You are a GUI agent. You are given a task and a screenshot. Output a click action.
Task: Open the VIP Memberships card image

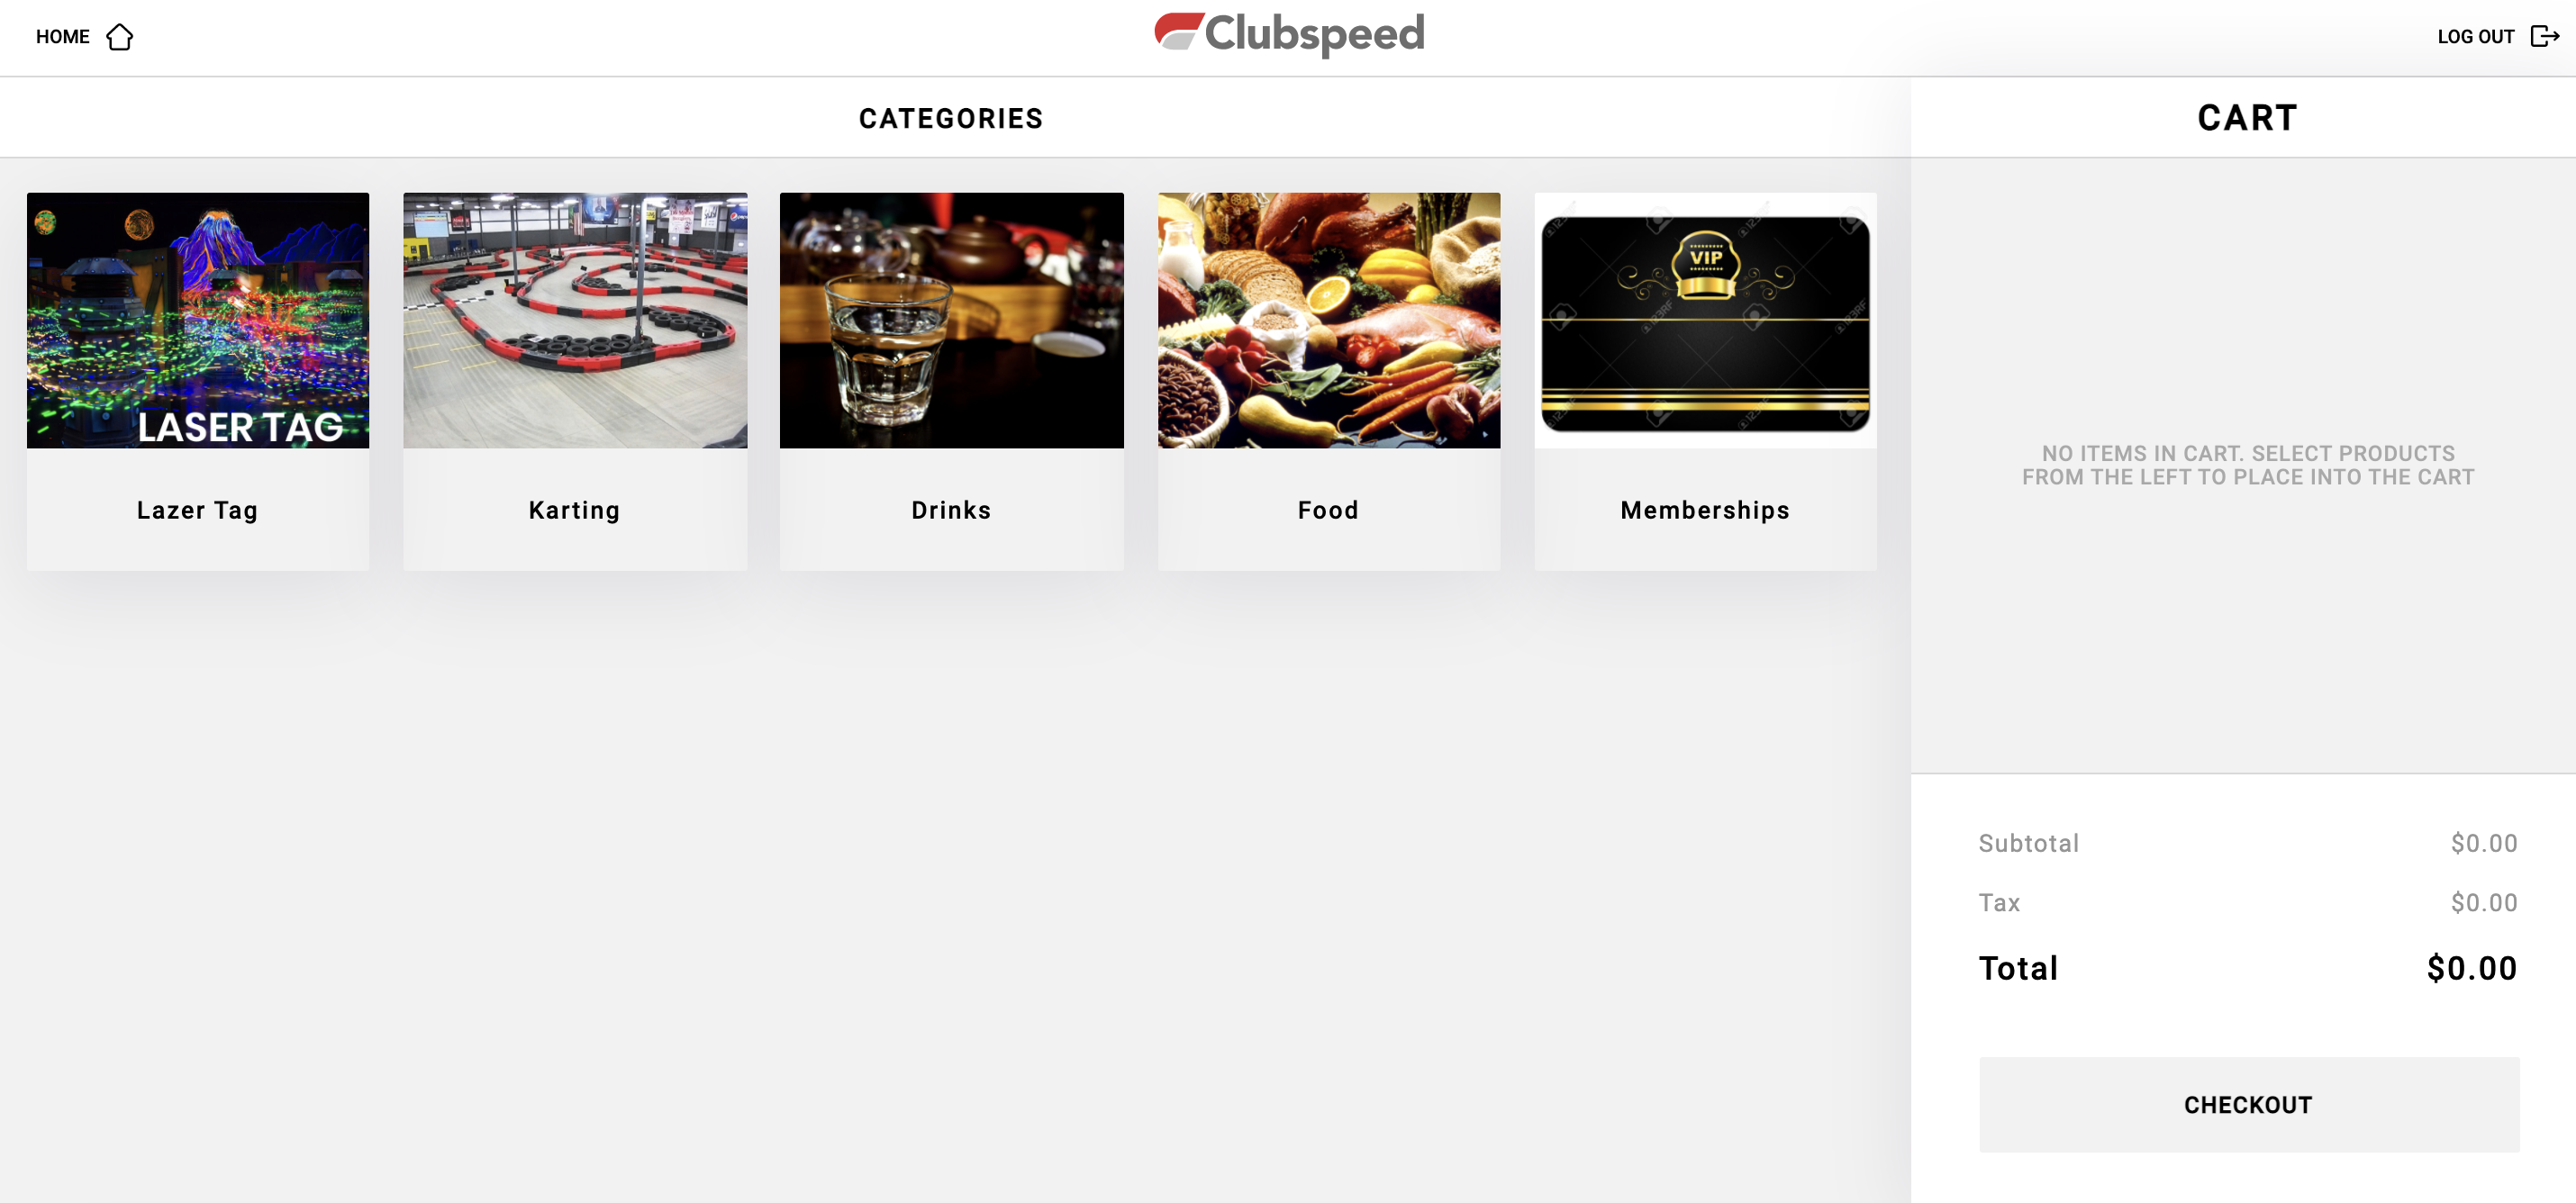tap(1706, 320)
